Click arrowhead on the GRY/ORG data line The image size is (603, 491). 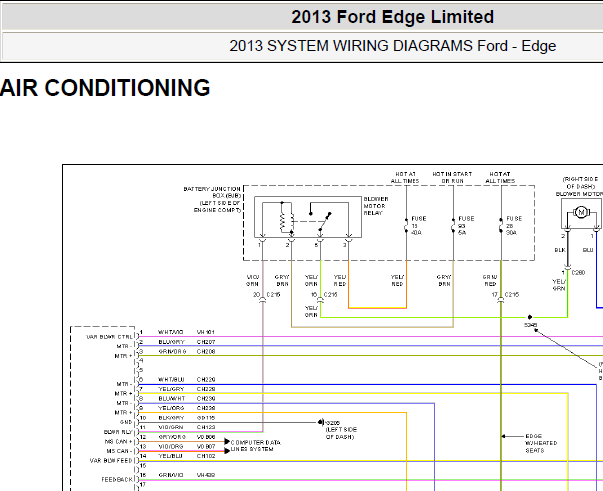227,441
